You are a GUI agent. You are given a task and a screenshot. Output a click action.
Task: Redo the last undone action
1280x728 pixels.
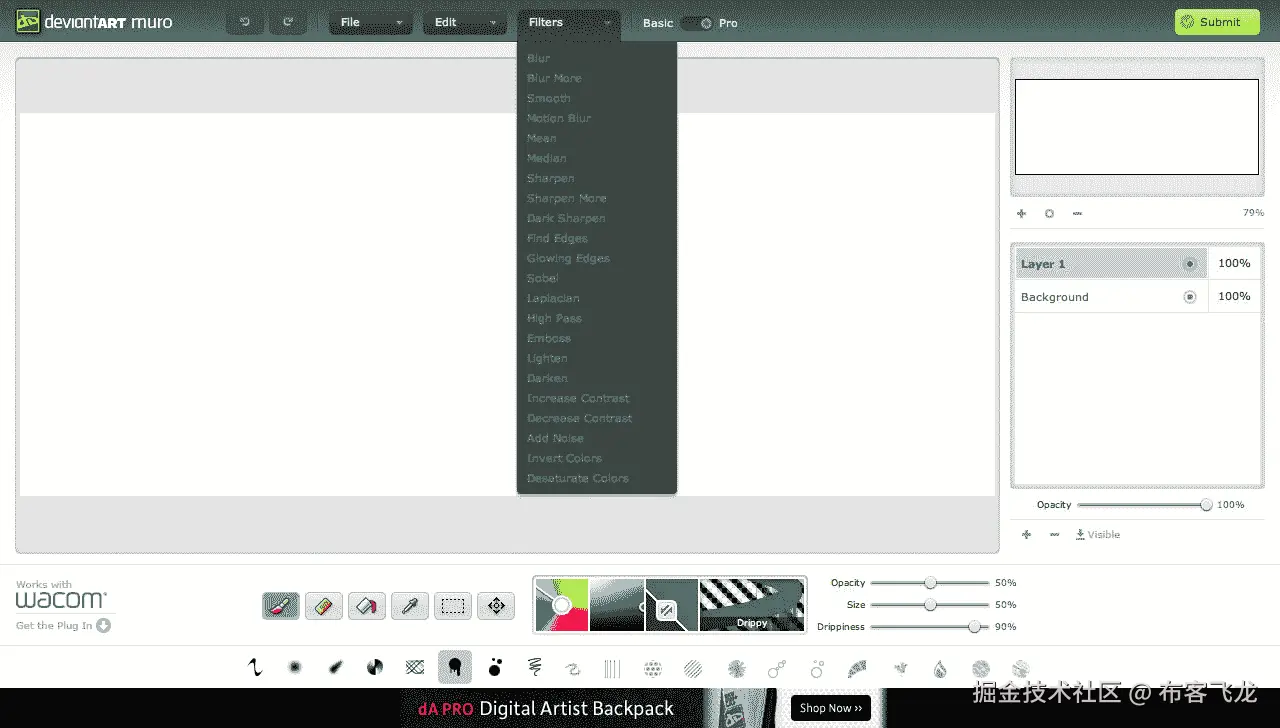[x=288, y=22]
